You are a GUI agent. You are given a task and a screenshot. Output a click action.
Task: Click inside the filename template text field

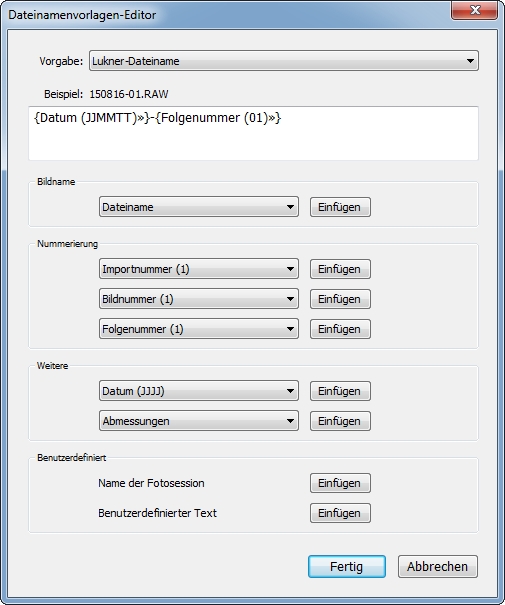coord(253,134)
